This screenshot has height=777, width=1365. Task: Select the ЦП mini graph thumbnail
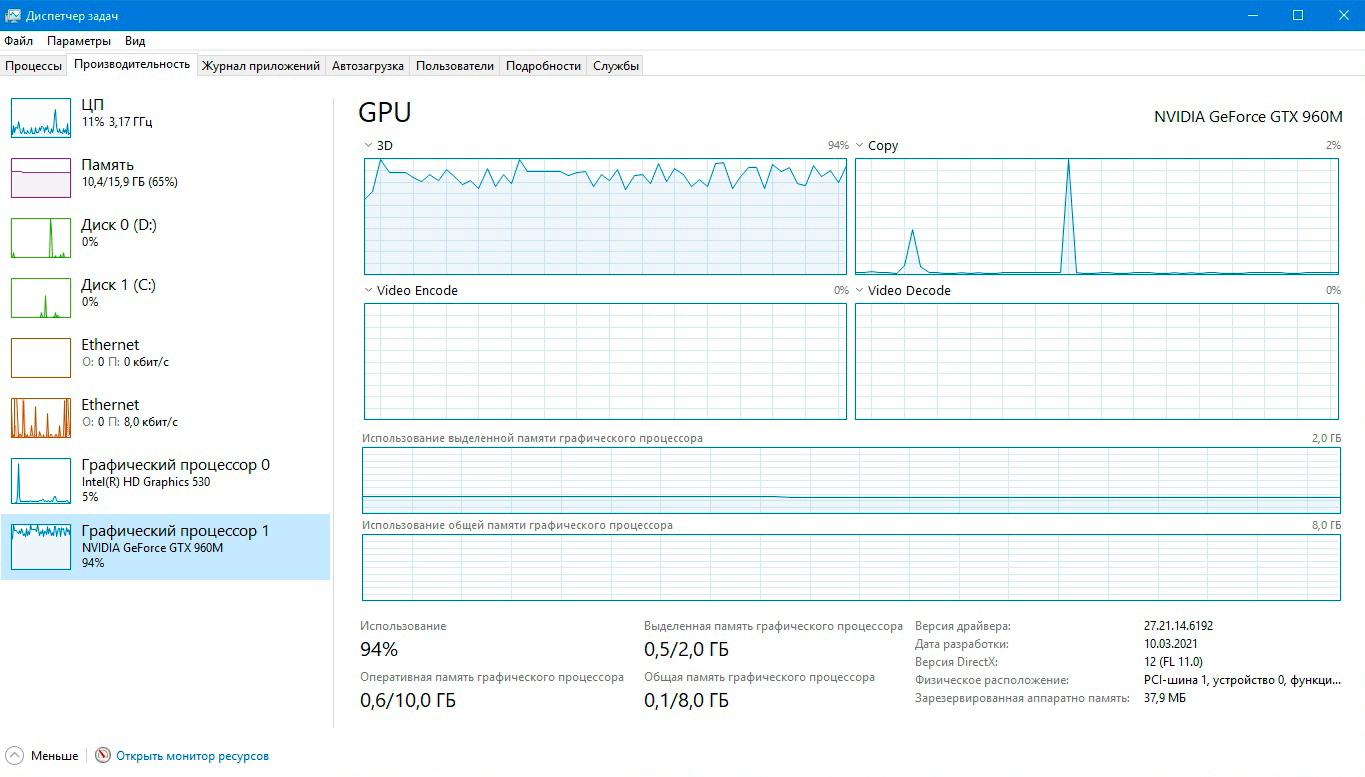pos(41,117)
